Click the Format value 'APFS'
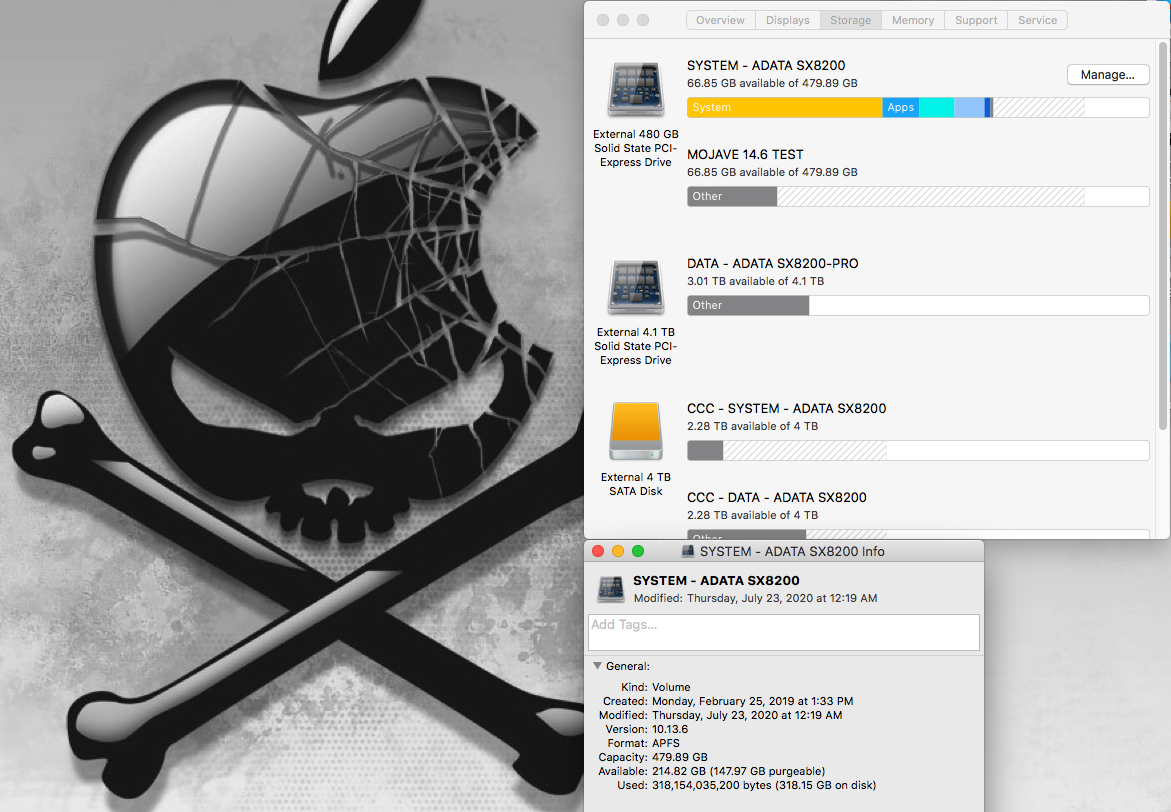The image size is (1171, 812). [666, 743]
